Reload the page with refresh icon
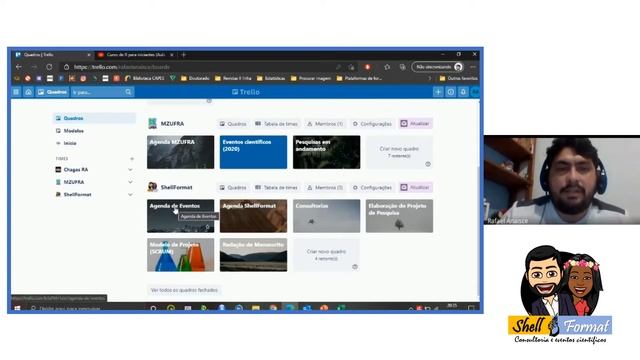Image resolution: width=640 pixels, height=360 pixels. point(49,67)
